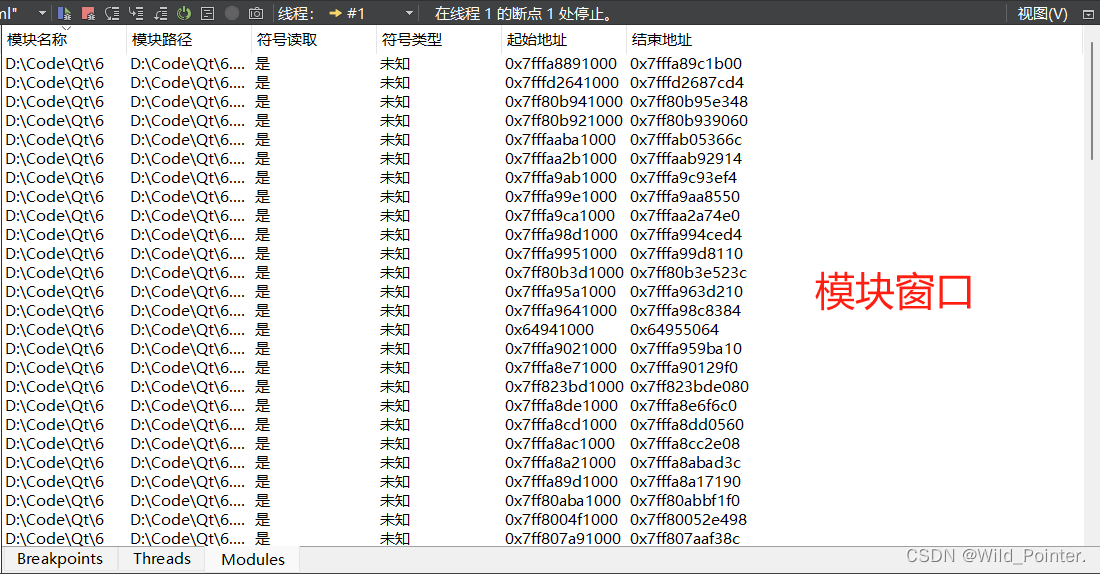Screen dimensions: 1100x574
Task: Select start address 0x7fffa9951000
Action: pyautogui.click(x=561, y=253)
